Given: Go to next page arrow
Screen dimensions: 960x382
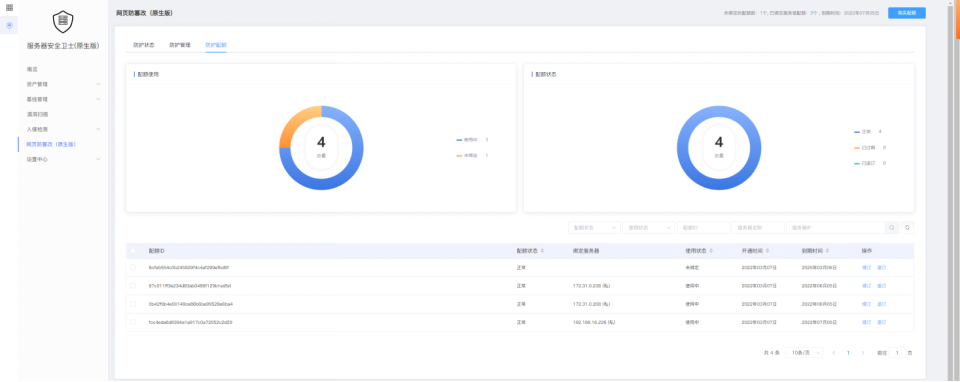Looking at the screenshot, I should [863, 353].
